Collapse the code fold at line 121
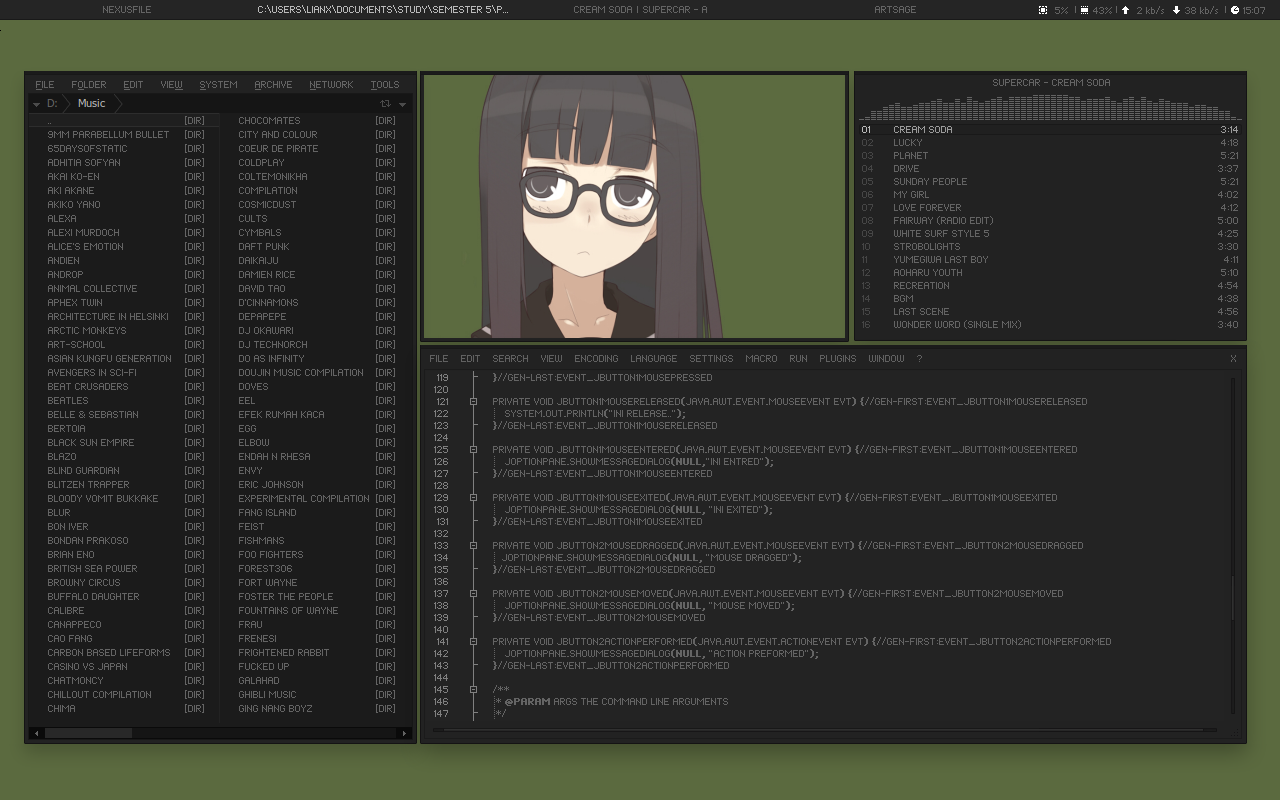Screen dimensions: 1280x800 tap(473, 401)
